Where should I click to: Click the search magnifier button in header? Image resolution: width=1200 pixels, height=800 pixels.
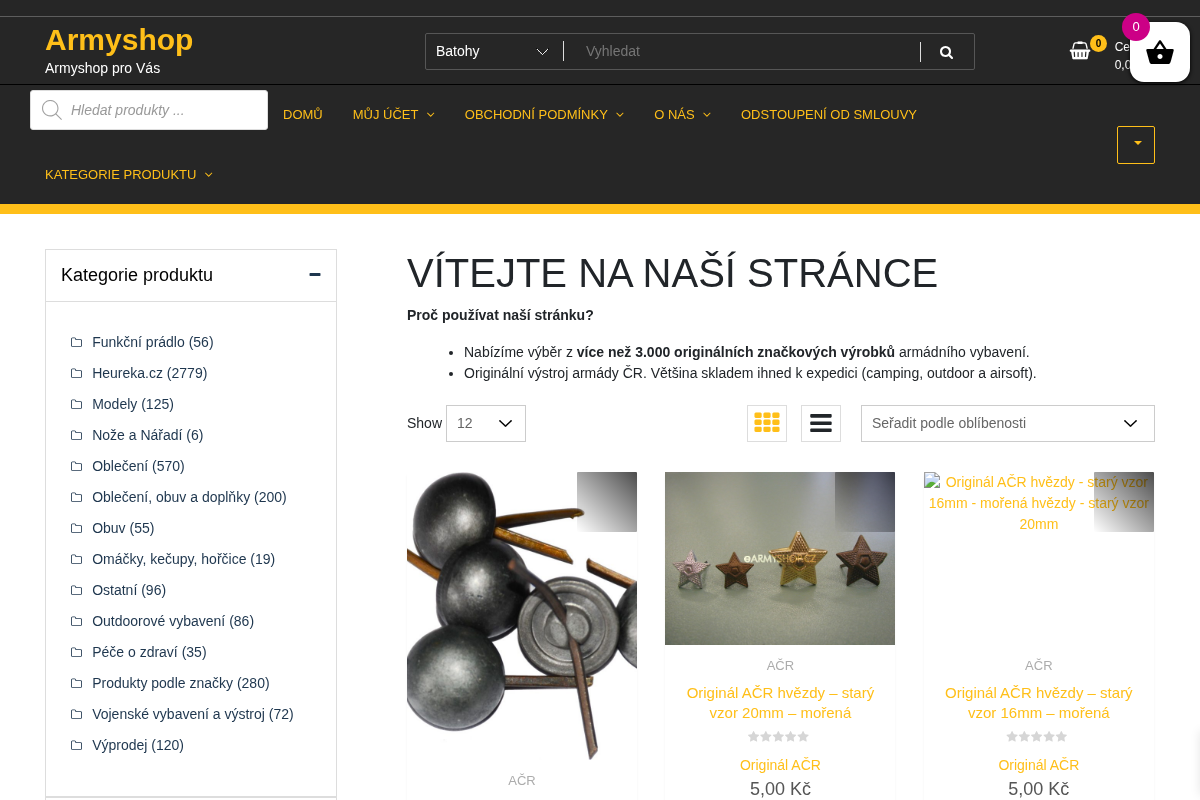946,52
